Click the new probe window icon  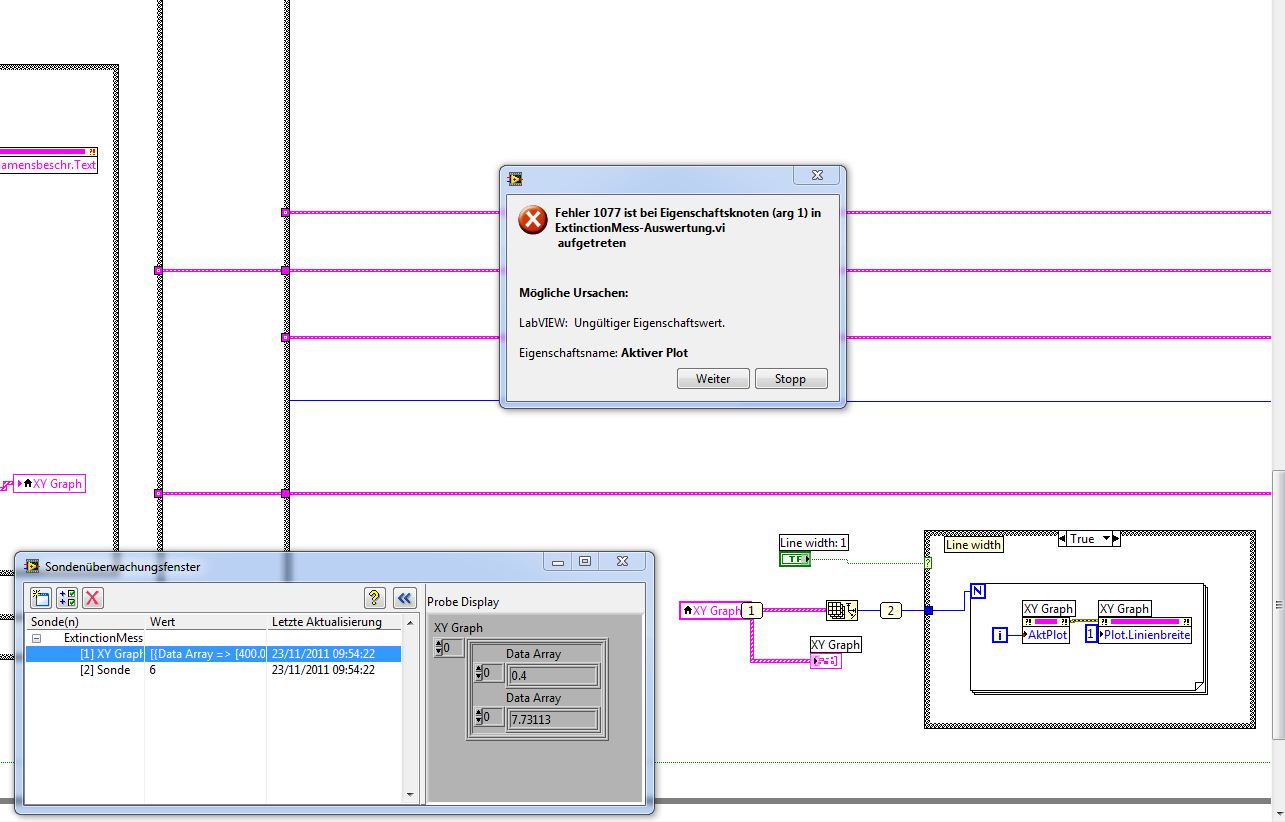click(x=40, y=598)
